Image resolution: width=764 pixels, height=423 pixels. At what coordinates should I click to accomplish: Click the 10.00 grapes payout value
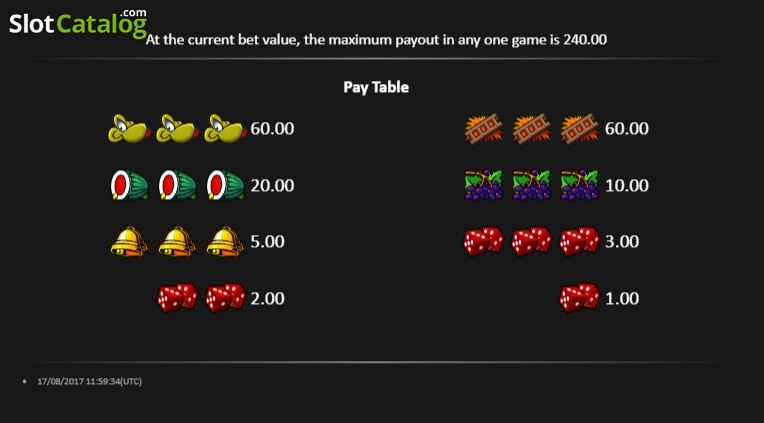[x=627, y=186]
